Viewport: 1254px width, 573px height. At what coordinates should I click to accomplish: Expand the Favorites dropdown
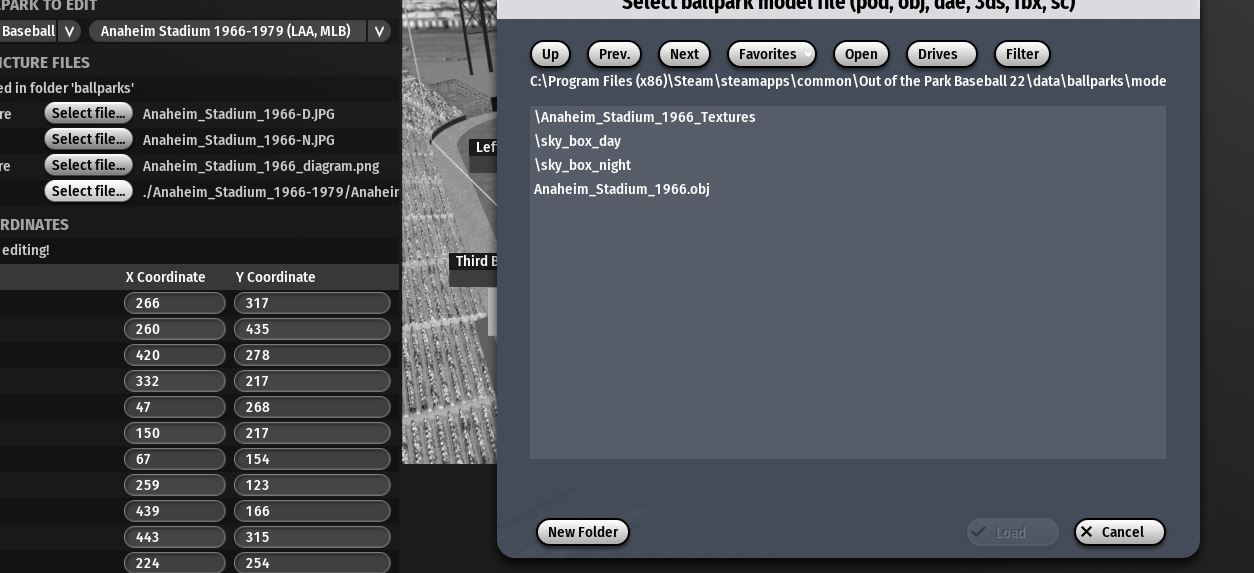click(772, 54)
